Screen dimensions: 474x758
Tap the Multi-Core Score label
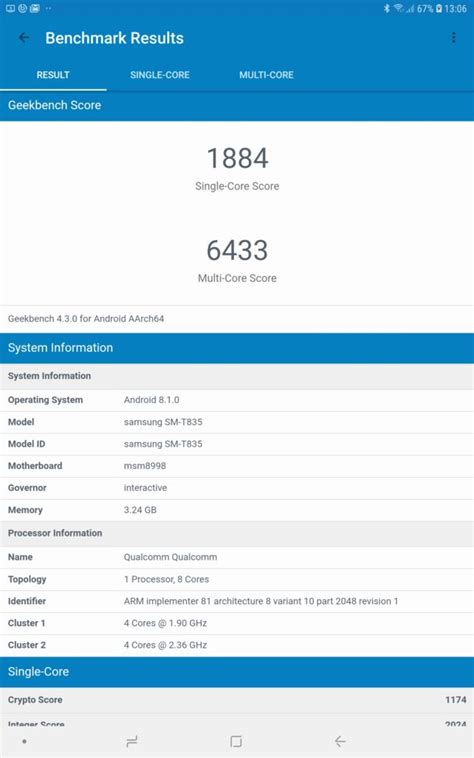237,278
